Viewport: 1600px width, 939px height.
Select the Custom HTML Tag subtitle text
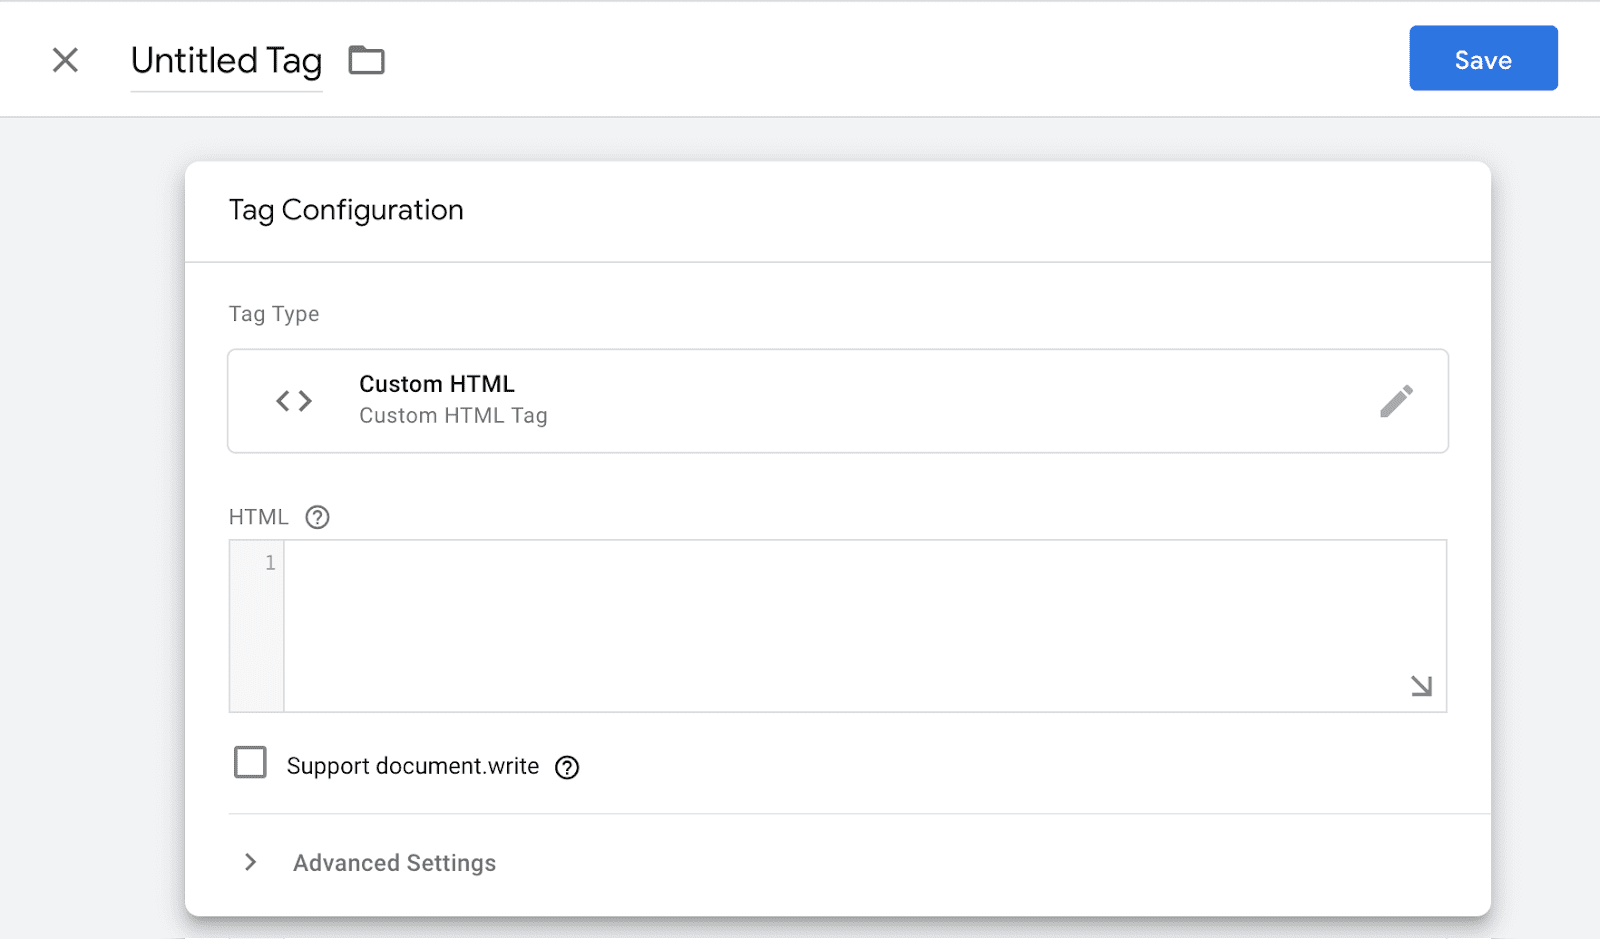click(452, 415)
